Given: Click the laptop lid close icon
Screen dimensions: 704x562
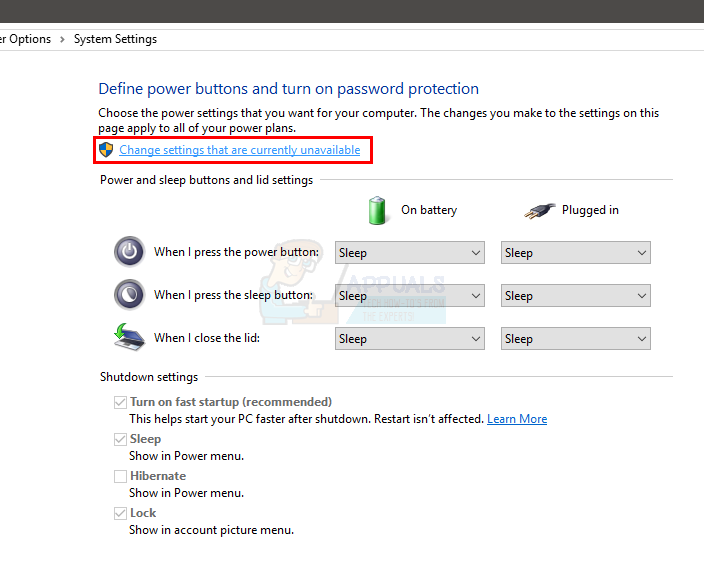Looking at the screenshot, I should pyautogui.click(x=129, y=338).
